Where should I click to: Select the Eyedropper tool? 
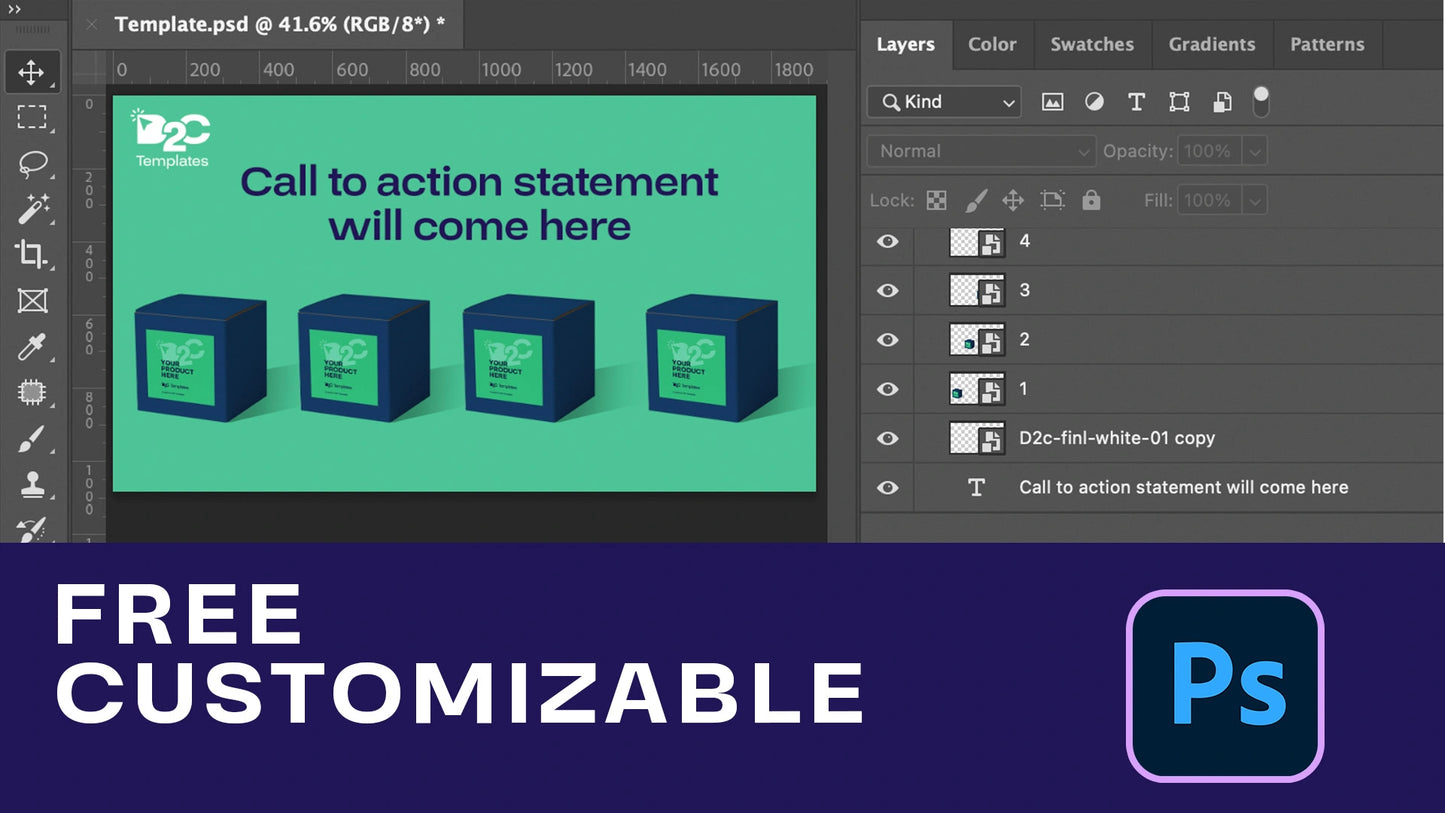pyautogui.click(x=32, y=347)
